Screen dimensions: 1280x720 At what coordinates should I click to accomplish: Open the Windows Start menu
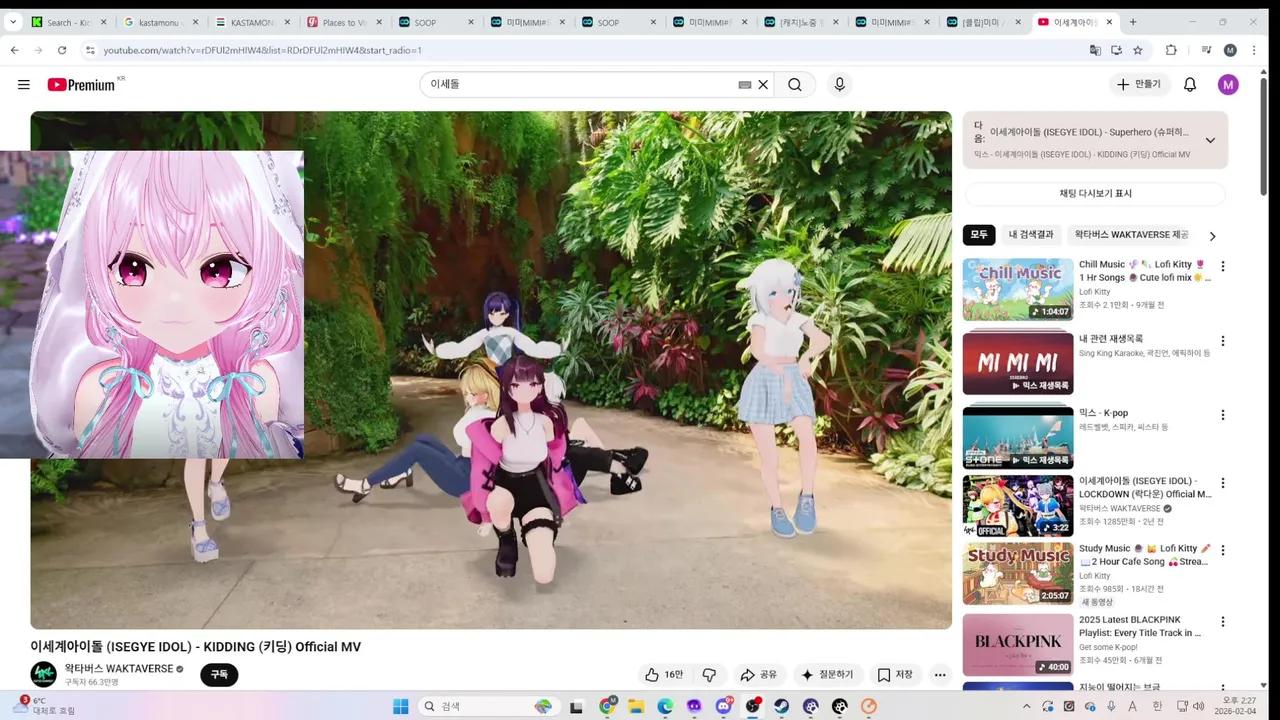[401, 706]
